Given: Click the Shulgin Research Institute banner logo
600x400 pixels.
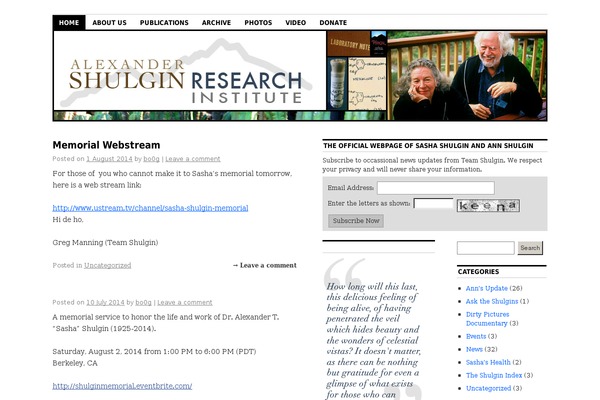Looking at the screenshot, I should point(190,71).
